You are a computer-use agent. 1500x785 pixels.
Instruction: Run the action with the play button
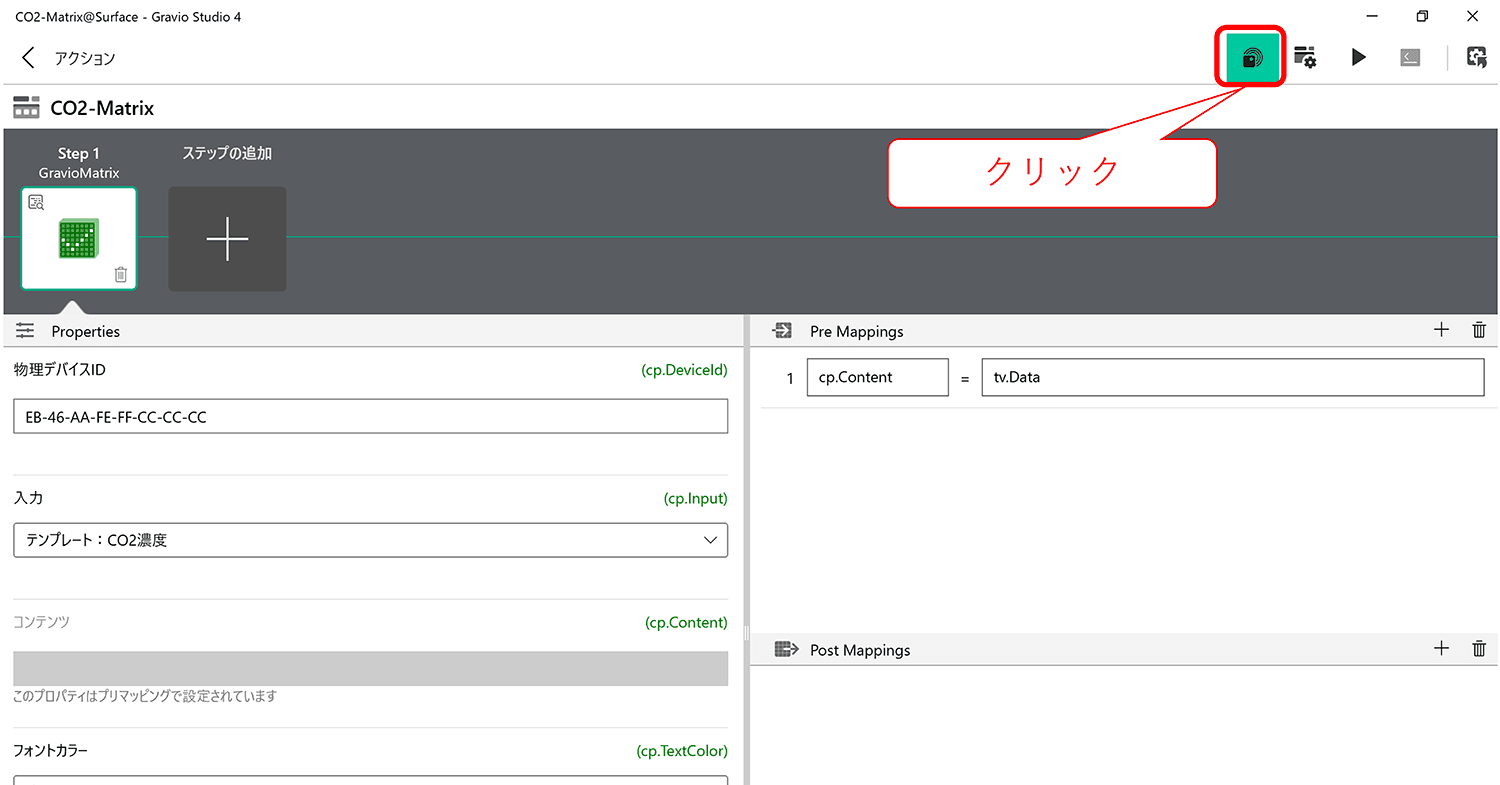click(x=1358, y=57)
